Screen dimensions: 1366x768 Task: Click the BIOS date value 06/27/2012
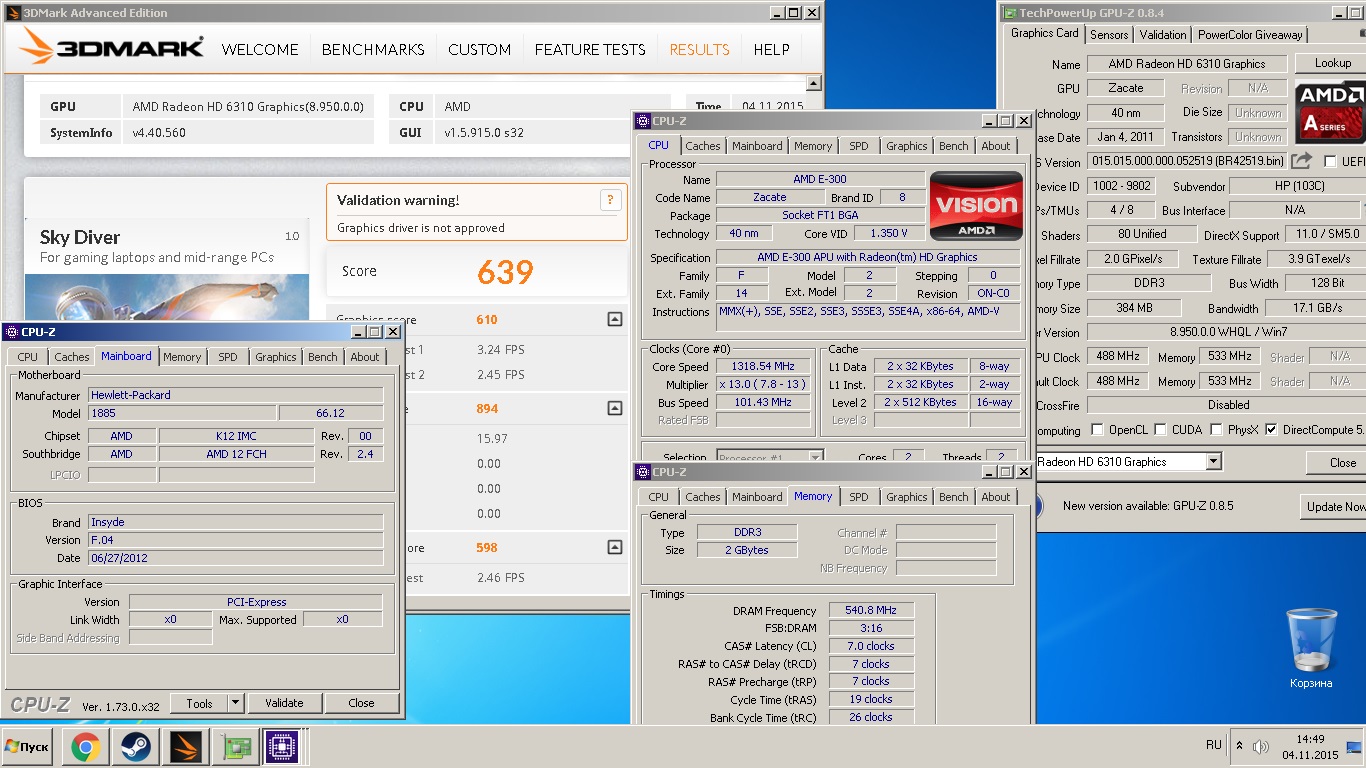point(236,558)
